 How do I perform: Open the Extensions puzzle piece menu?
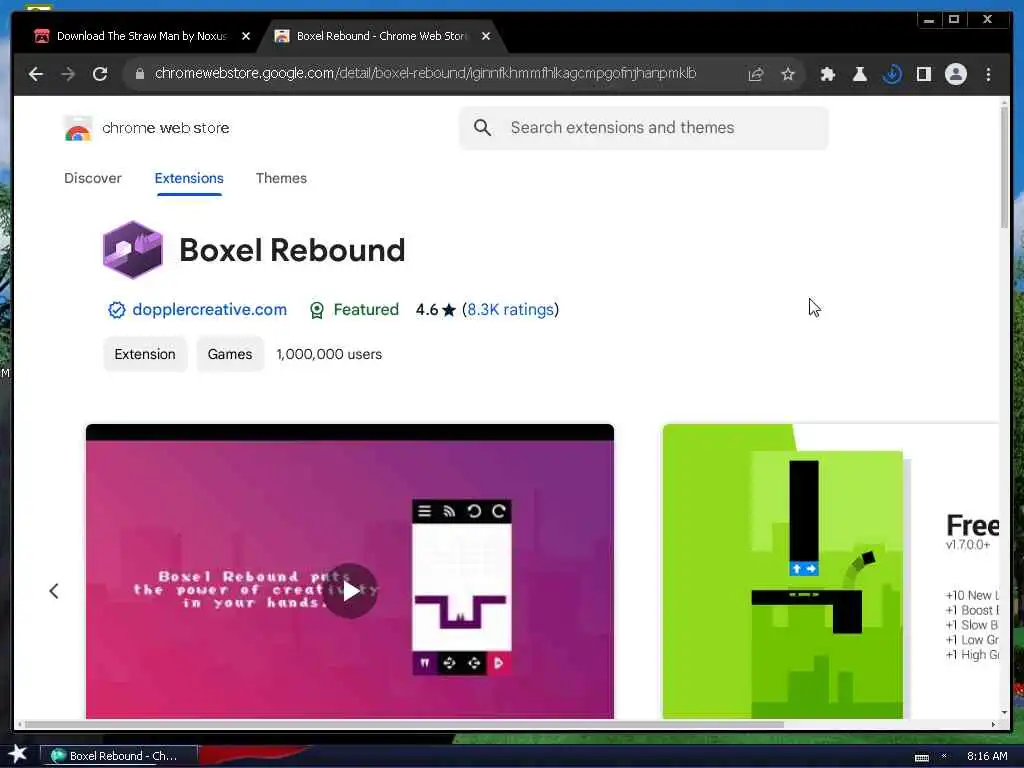click(827, 74)
